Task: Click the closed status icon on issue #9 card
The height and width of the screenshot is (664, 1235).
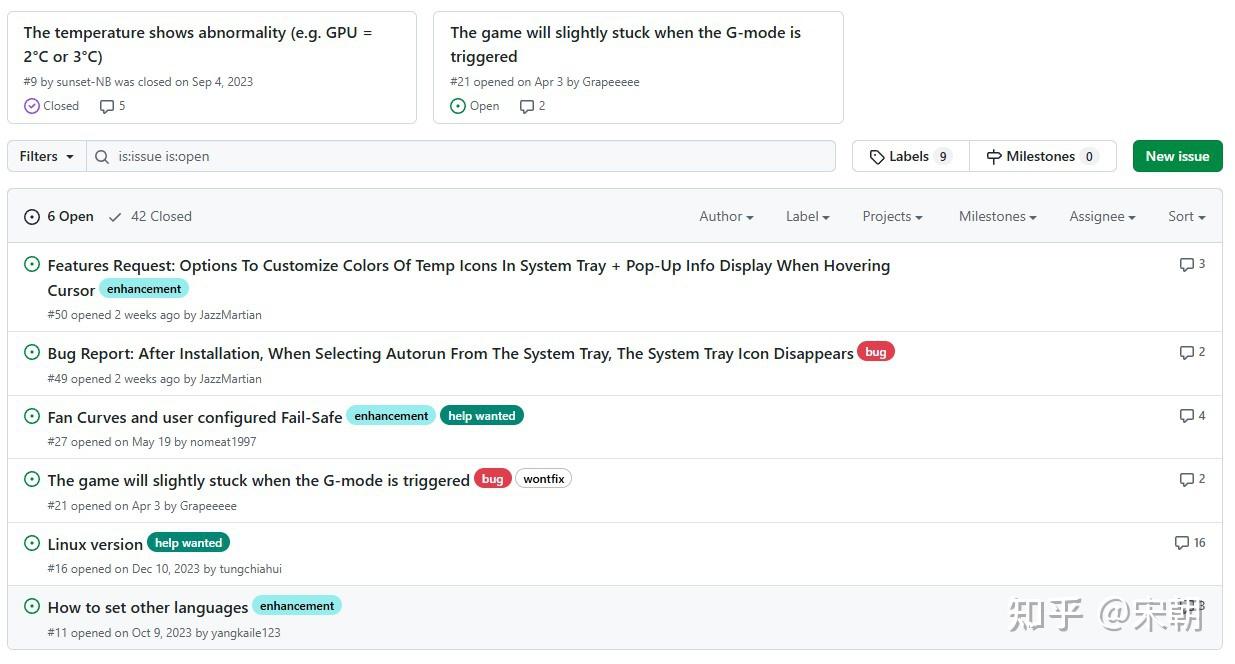Action: pos(32,106)
